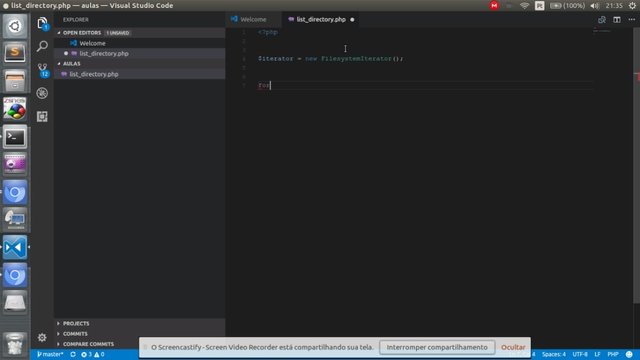The height and width of the screenshot is (360, 640).
Task: Place cursor on the <?php line
Action: [x=268, y=32]
